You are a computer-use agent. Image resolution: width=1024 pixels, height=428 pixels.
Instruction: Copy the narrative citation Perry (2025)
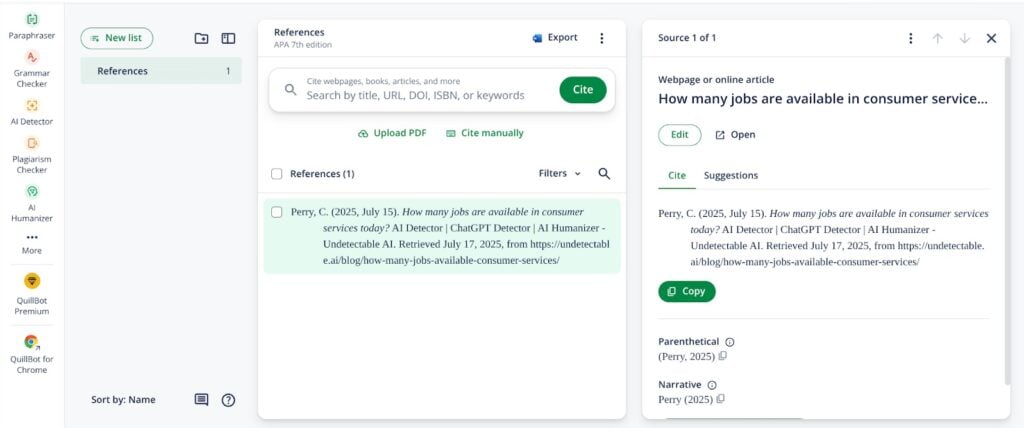pos(720,399)
